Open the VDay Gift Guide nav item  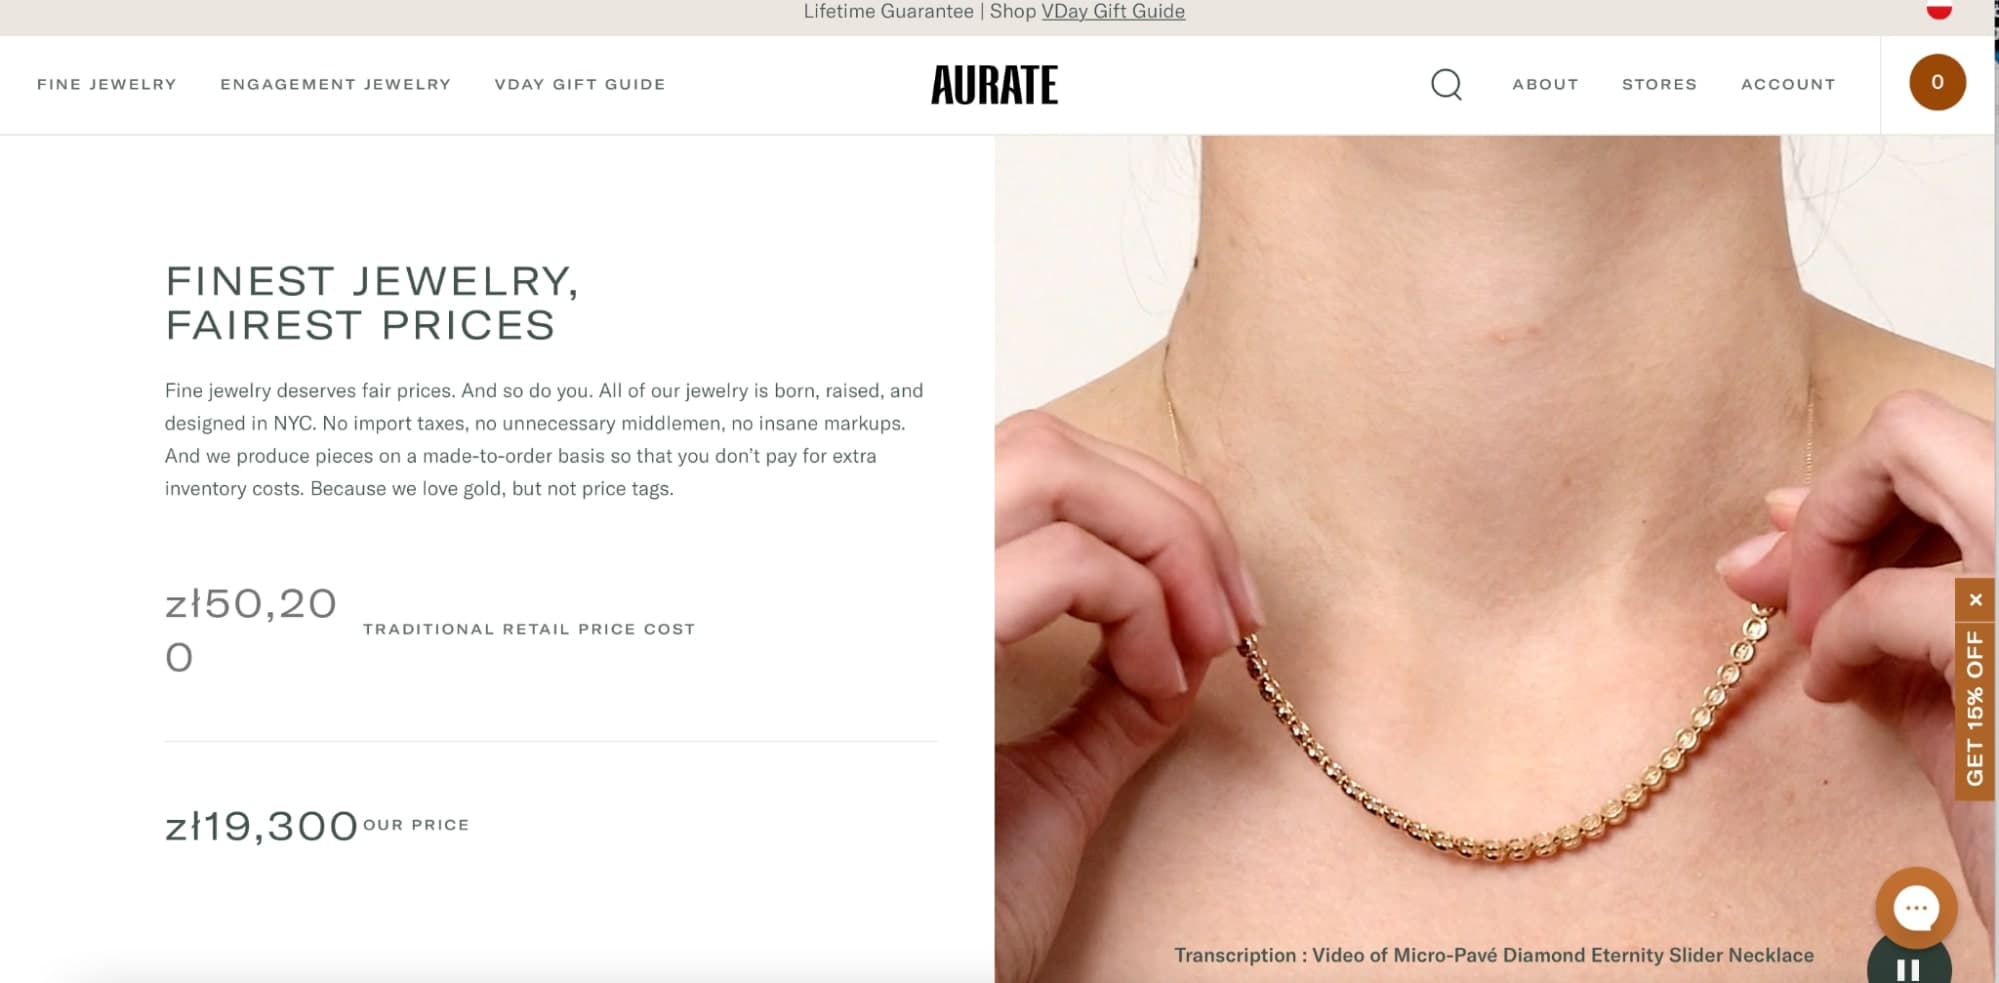[x=580, y=85]
